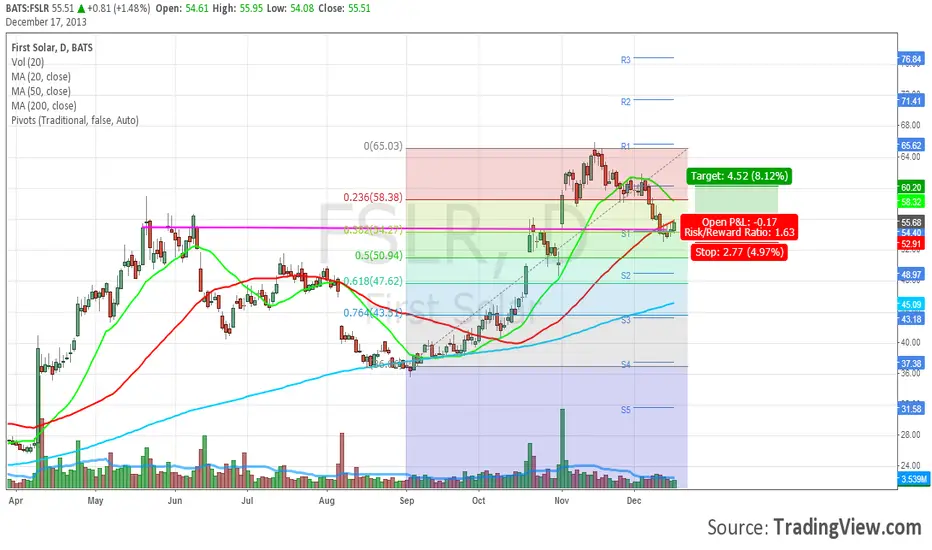Click the December 17, 2013 date text
Viewport: 932px width, 550px height.
coord(46,22)
